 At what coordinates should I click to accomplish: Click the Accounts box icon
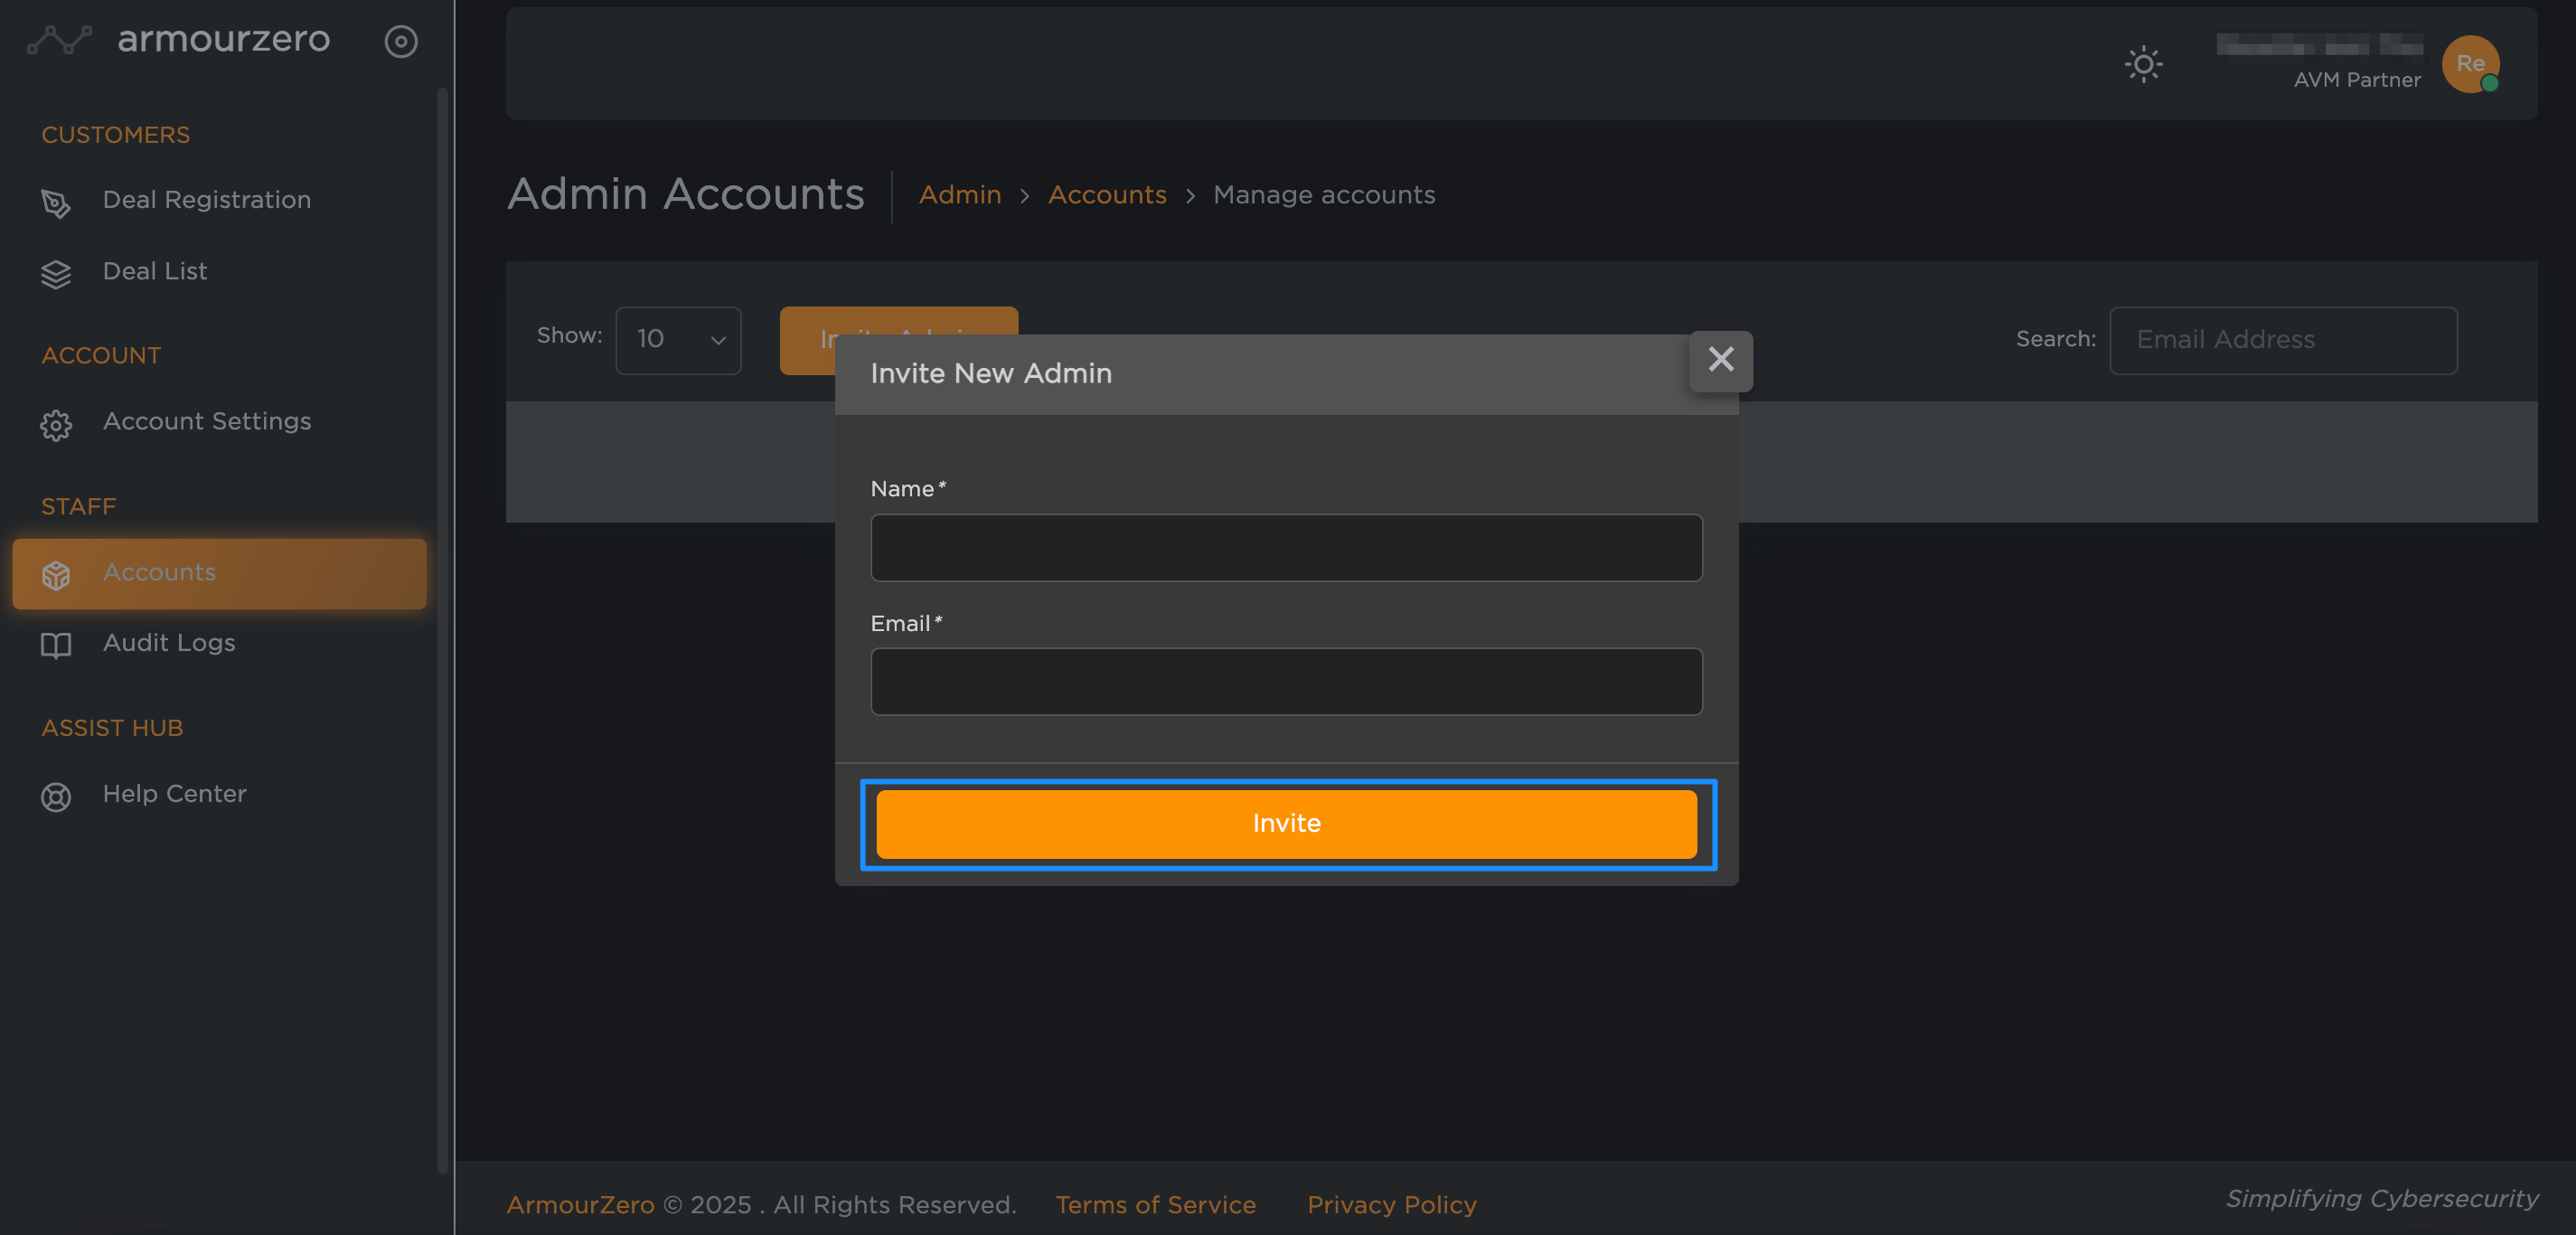[56, 575]
